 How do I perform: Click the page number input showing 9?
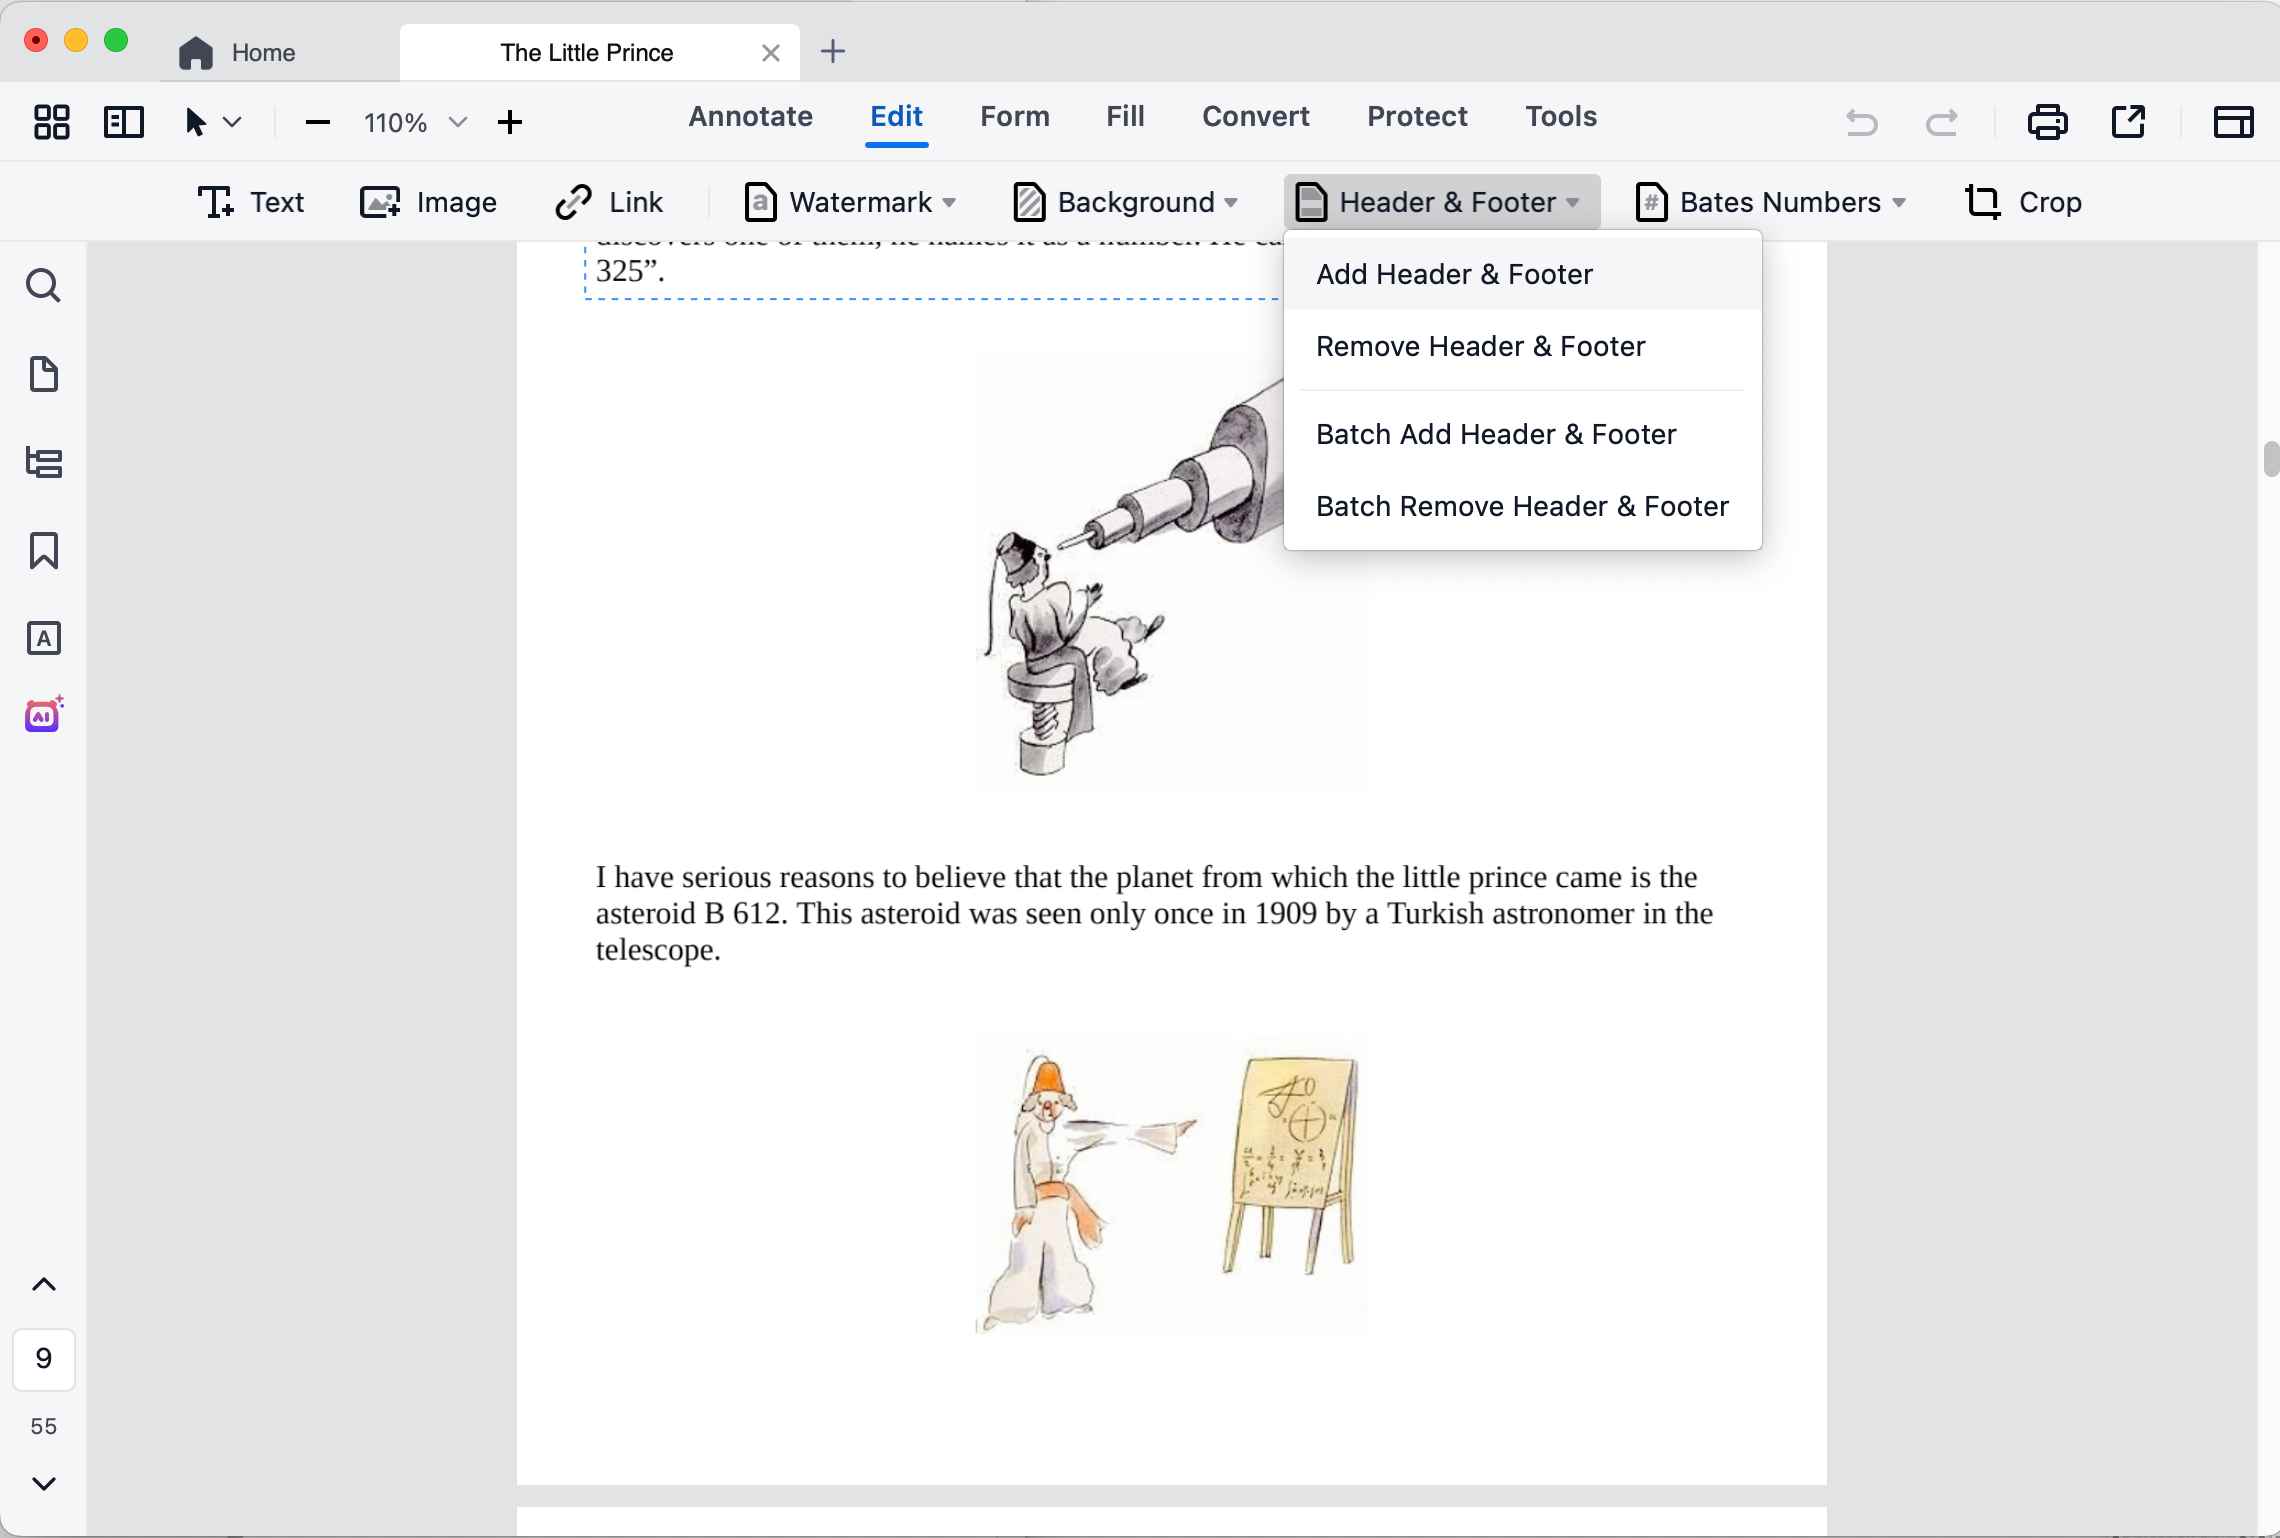coord(44,1358)
